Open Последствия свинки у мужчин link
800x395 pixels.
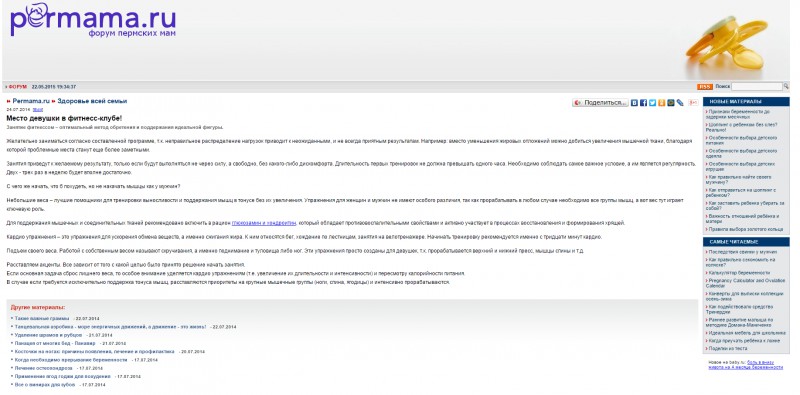(743, 252)
